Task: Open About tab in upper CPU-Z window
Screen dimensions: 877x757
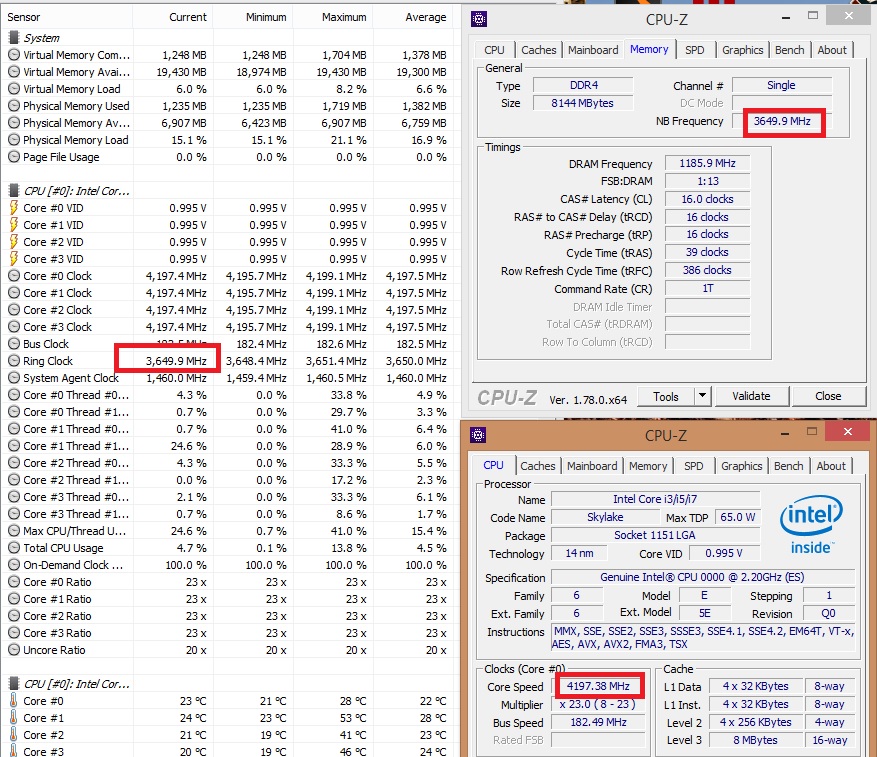Action: click(832, 50)
